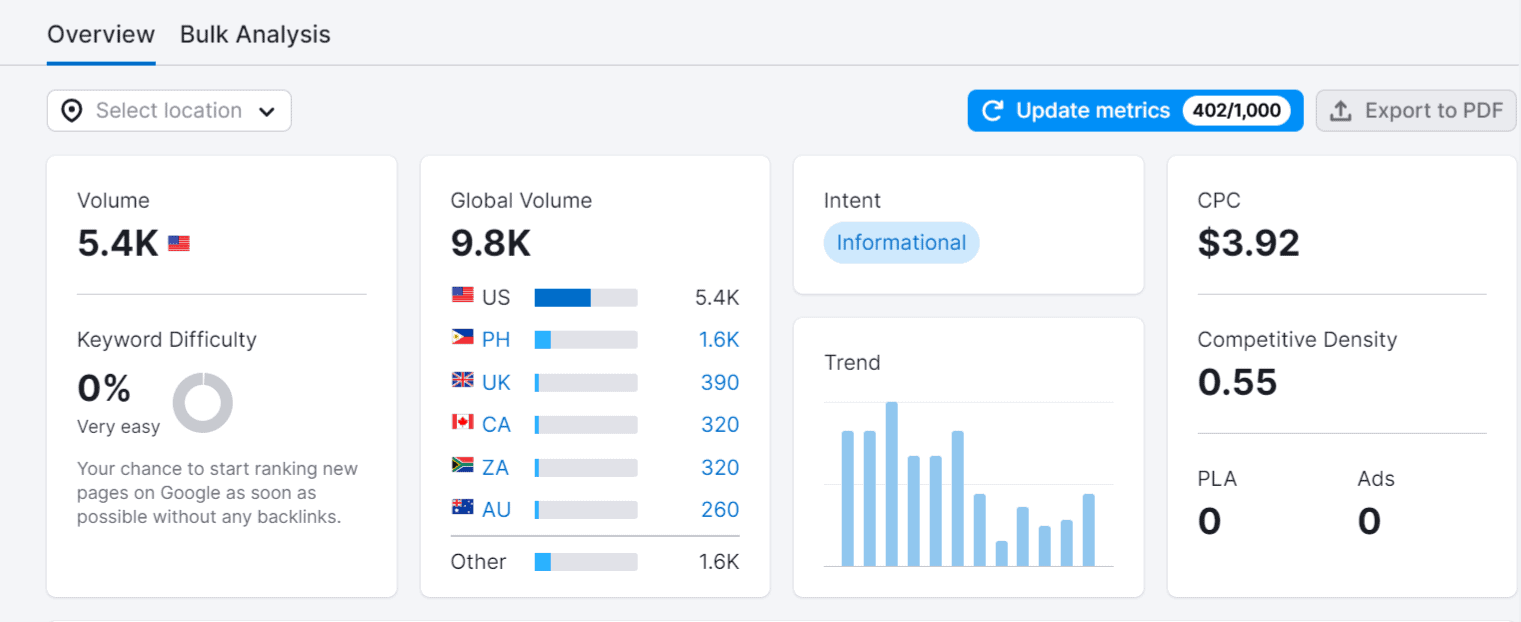The height and width of the screenshot is (622, 1521).
Task: Click the 1.6K Philippines volume value
Action: (719, 340)
